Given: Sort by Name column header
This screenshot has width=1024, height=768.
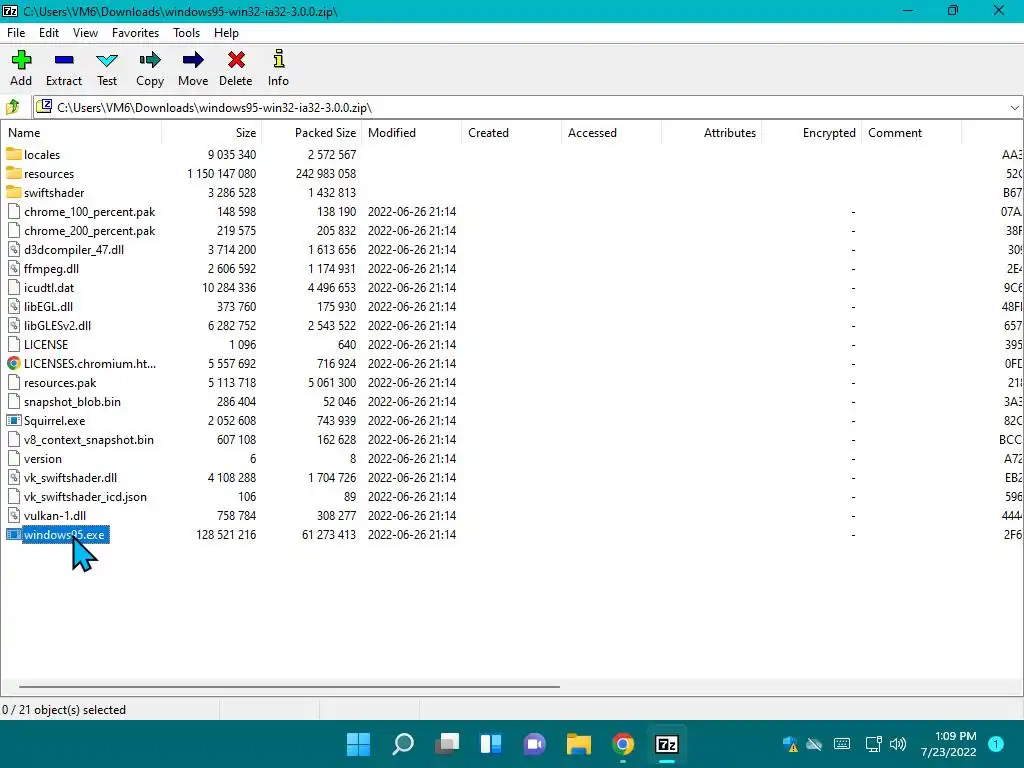Looking at the screenshot, I should (x=81, y=133).
